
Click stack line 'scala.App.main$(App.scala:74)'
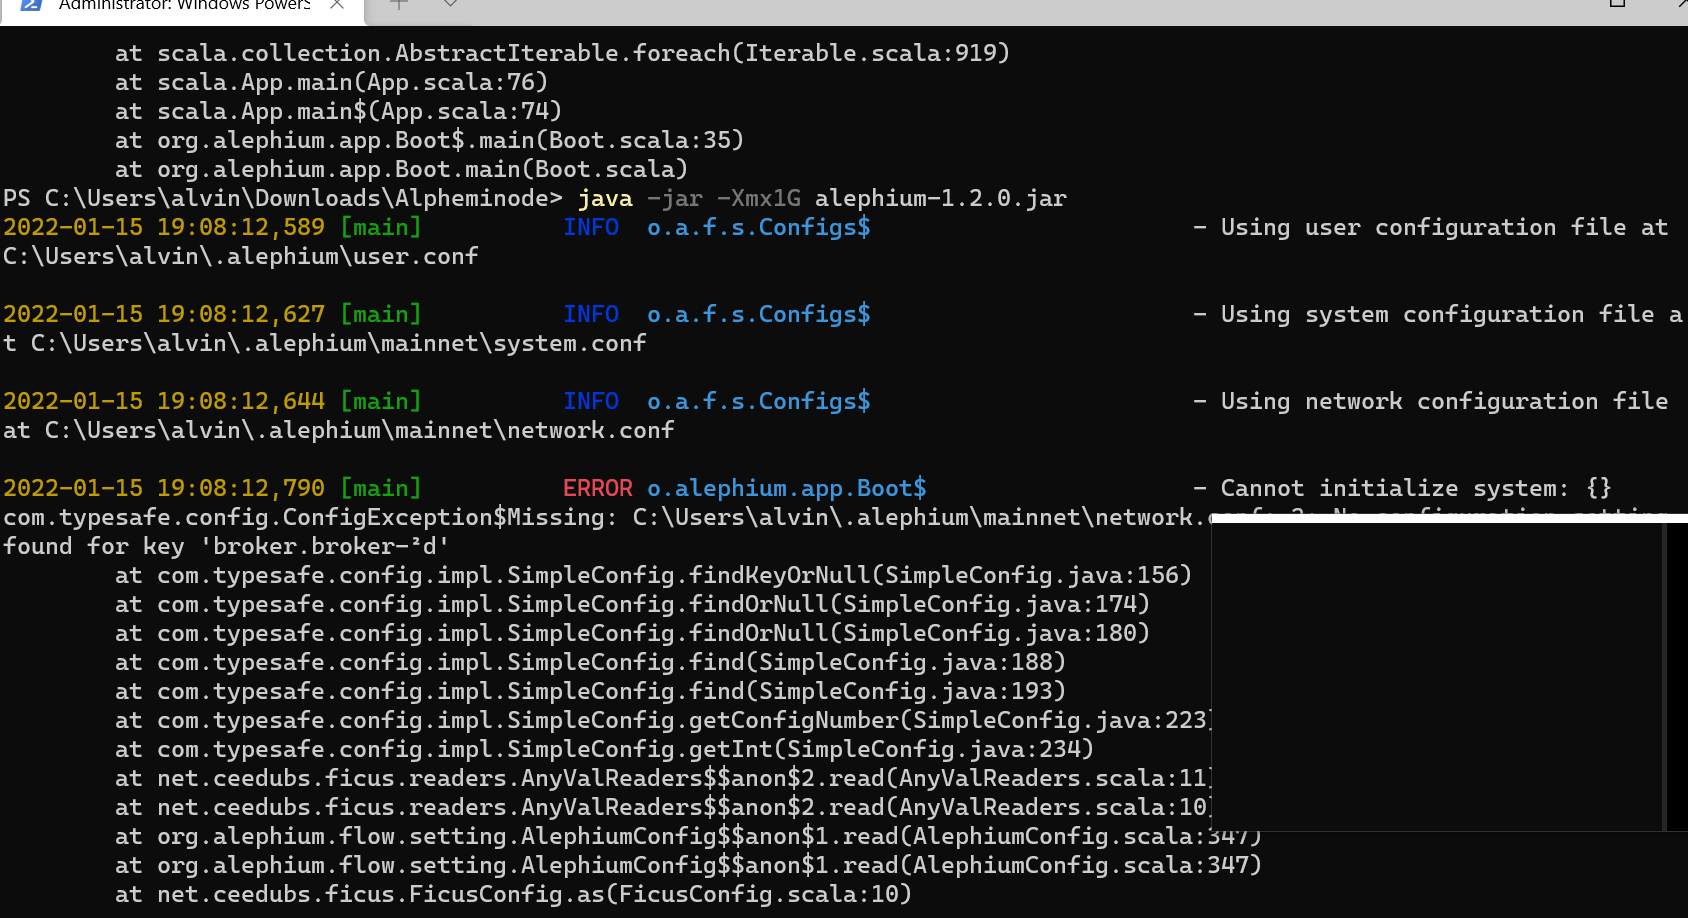(x=359, y=112)
